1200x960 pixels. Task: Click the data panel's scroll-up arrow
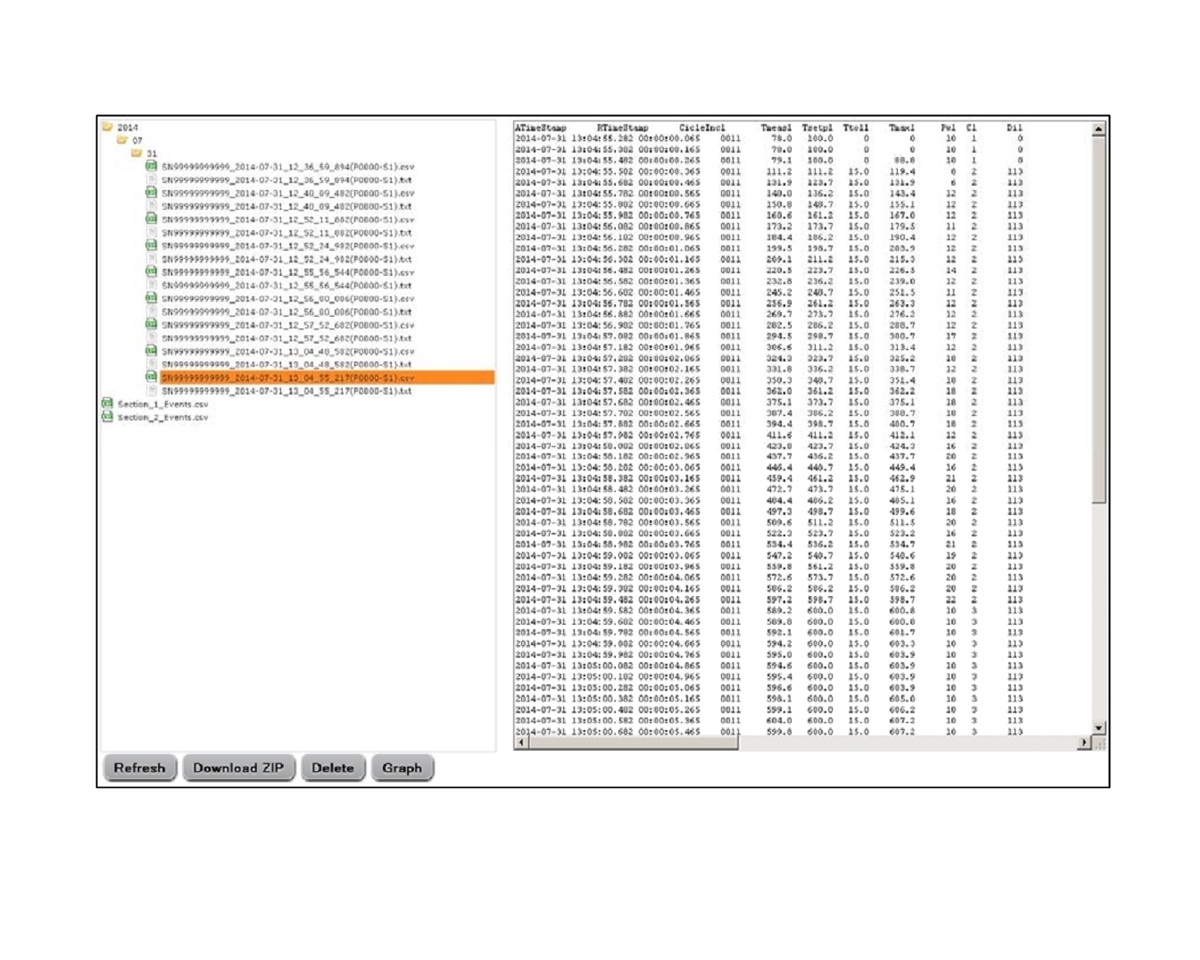[x=1100, y=128]
